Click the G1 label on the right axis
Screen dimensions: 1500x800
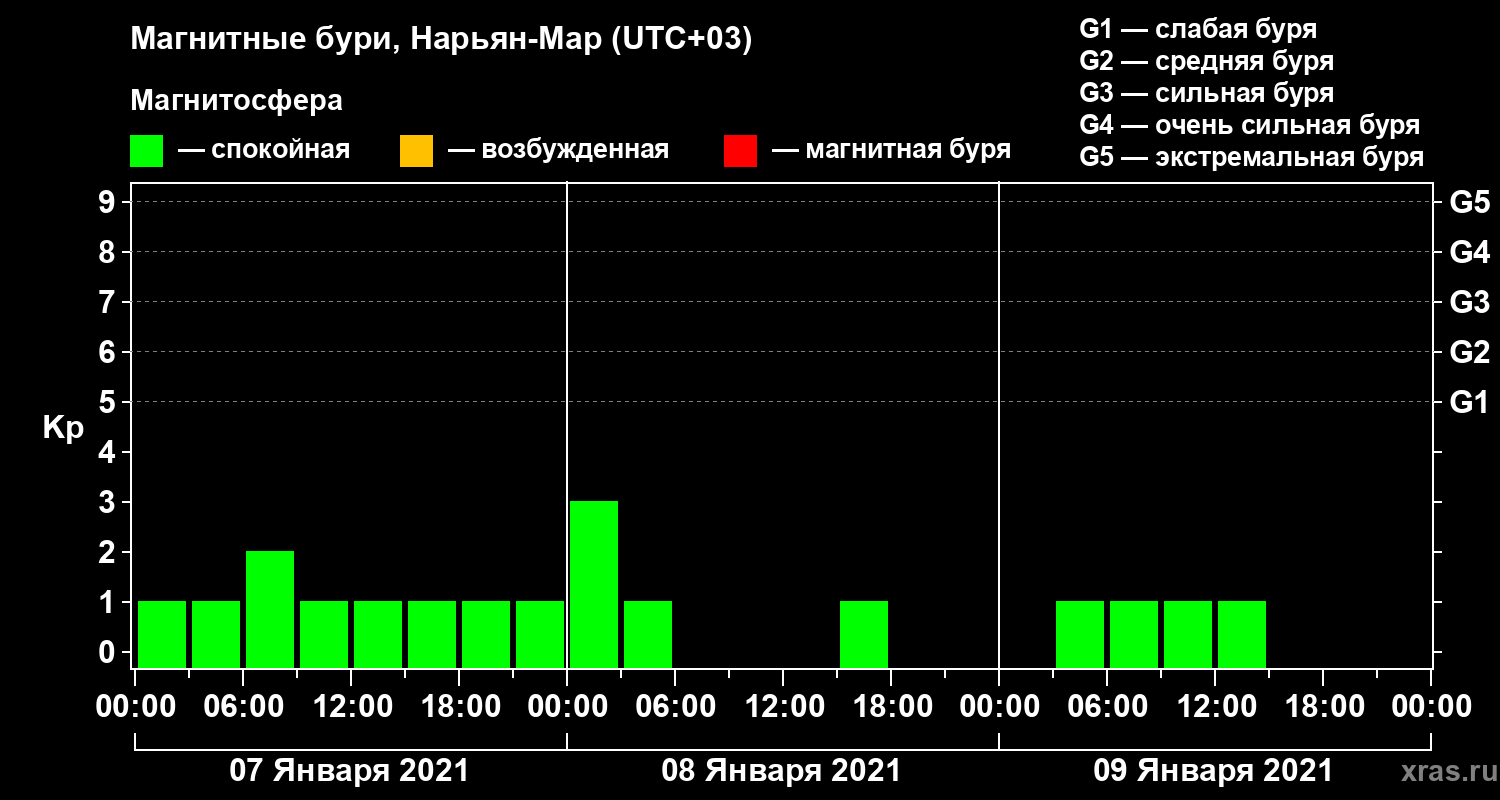tap(1469, 402)
